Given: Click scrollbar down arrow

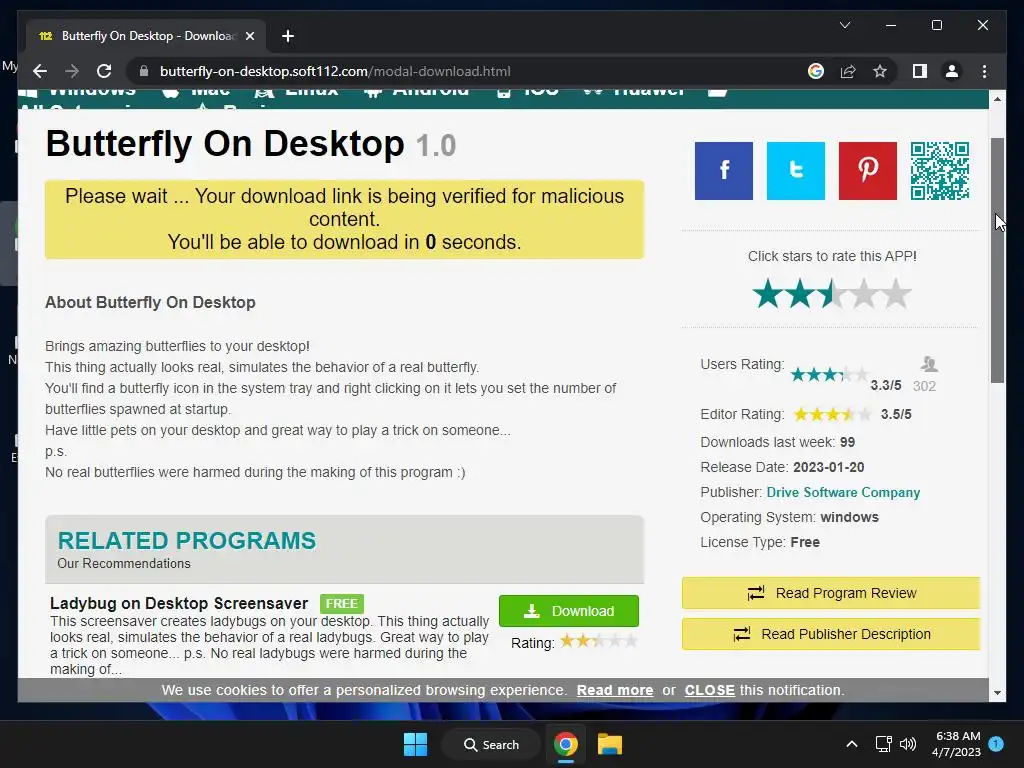Looking at the screenshot, I should click(x=997, y=693).
